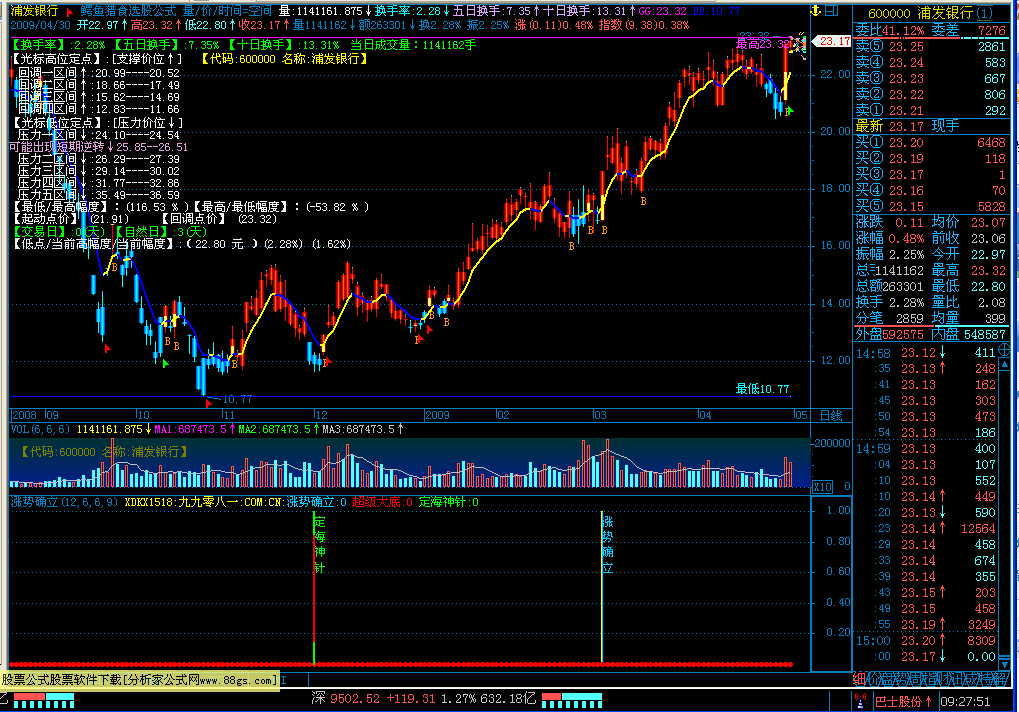The width and height of the screenshot is (1019, 712).
Task: Select the 买⑤ 23.15 bid row
Action: 931,207
